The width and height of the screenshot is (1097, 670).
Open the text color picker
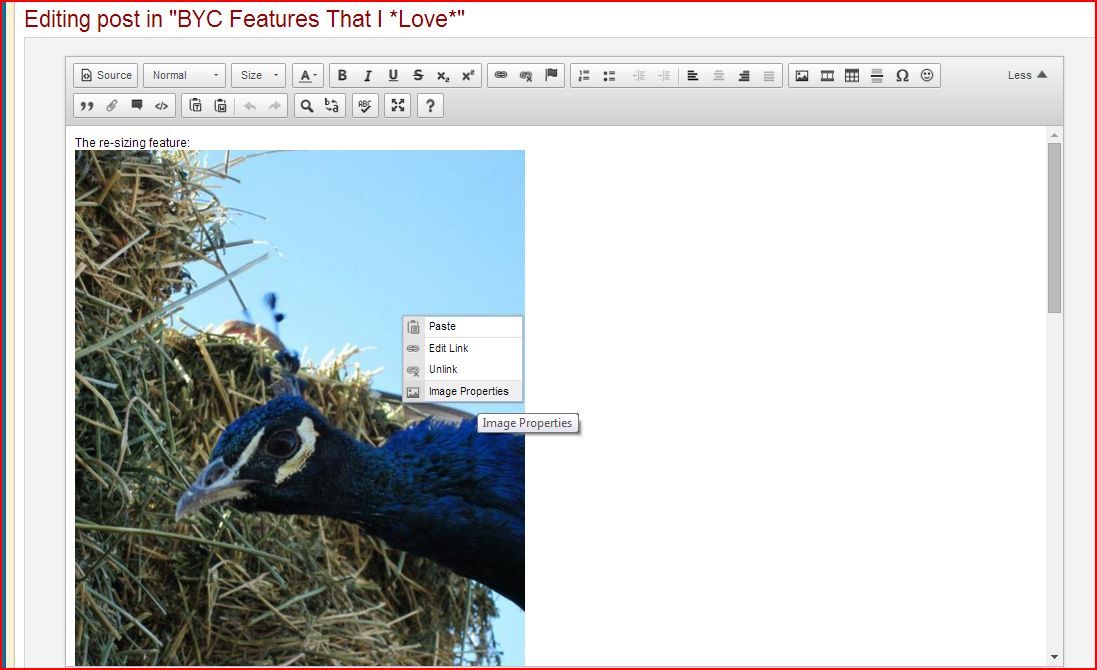click(x=309, y=76)
